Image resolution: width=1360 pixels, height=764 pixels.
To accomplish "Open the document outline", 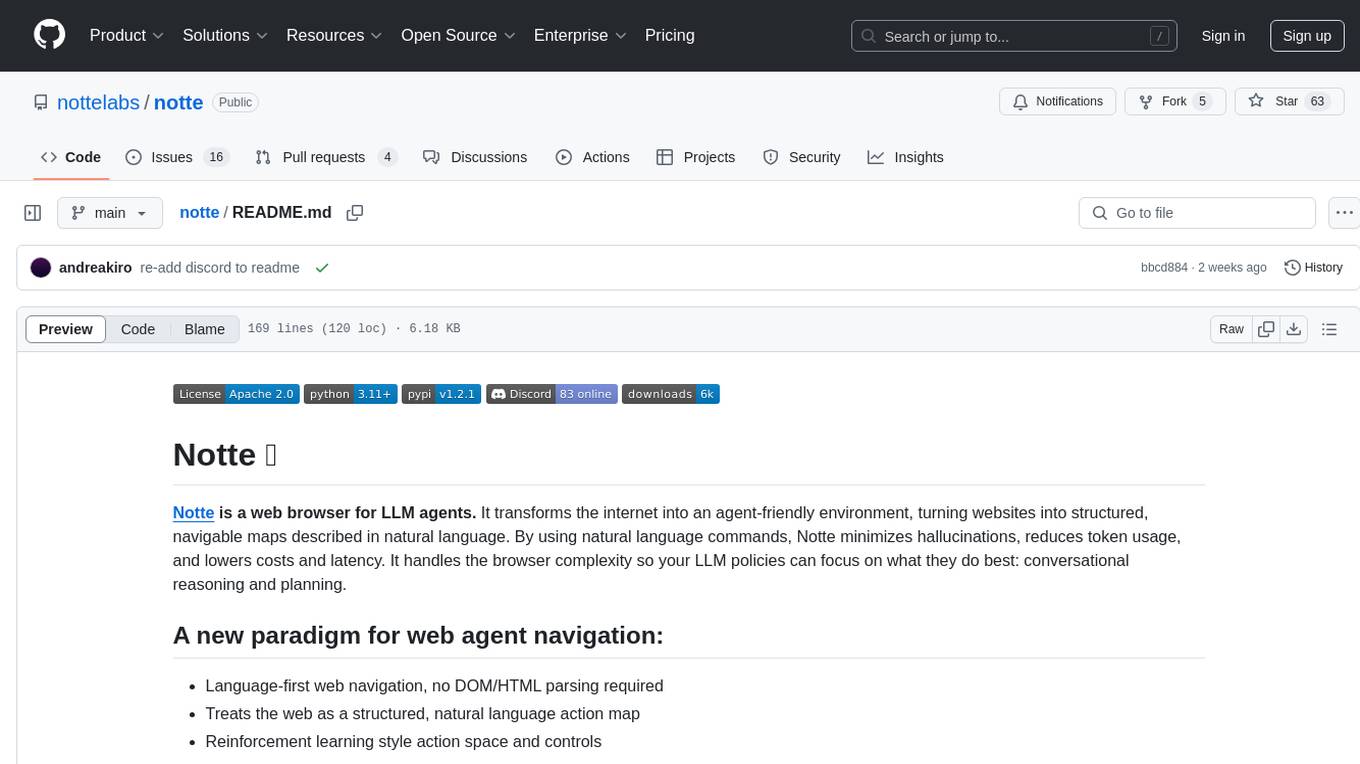I will pyautogui.click(x=1329, y=329).
